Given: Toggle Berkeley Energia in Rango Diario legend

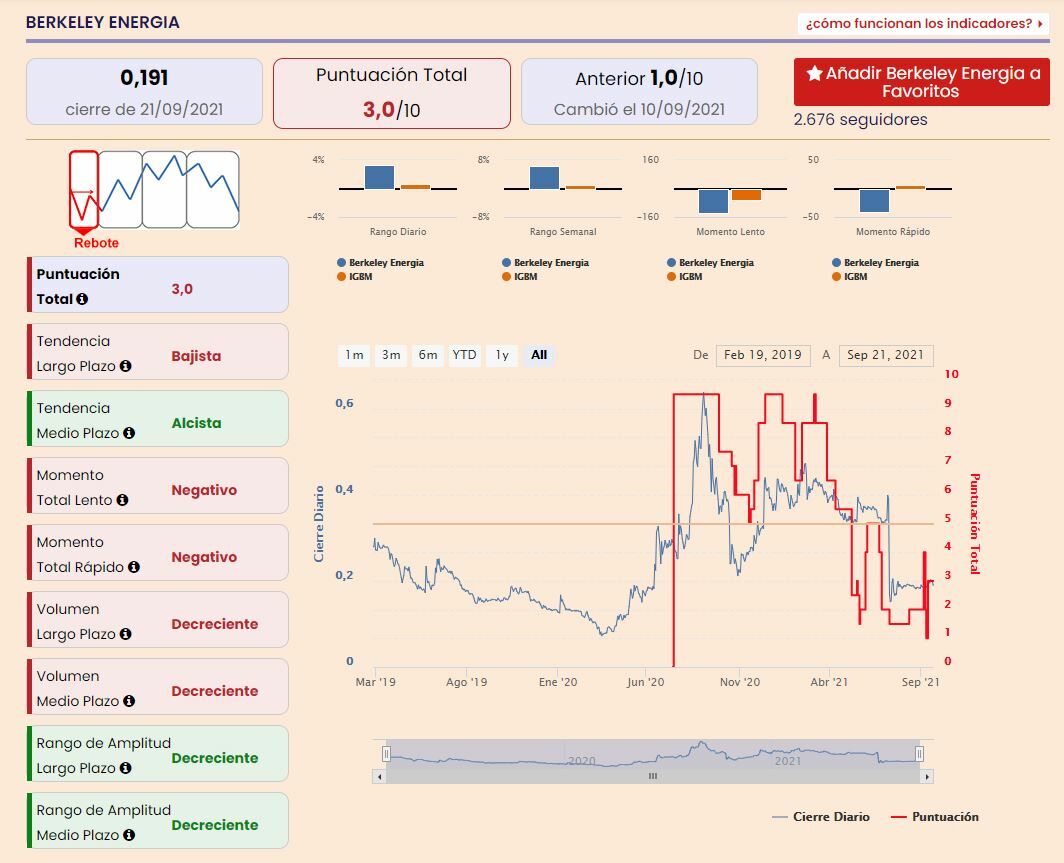Looking at the screenshot, I should pyautogui.click(x=381, y=263).
